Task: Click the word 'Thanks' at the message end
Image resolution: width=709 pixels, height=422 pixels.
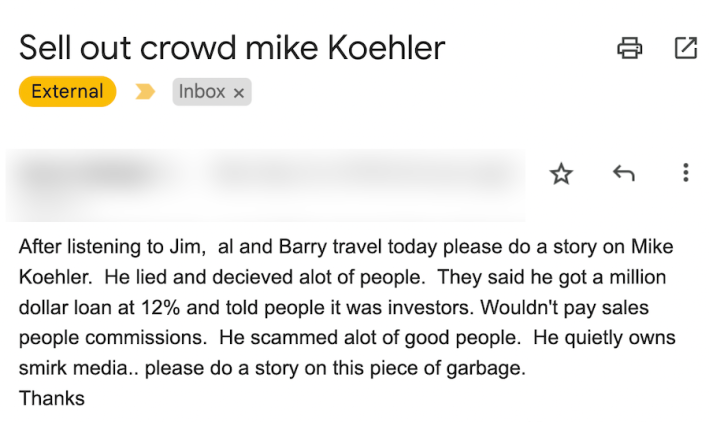Action: [x=52, y=398]
